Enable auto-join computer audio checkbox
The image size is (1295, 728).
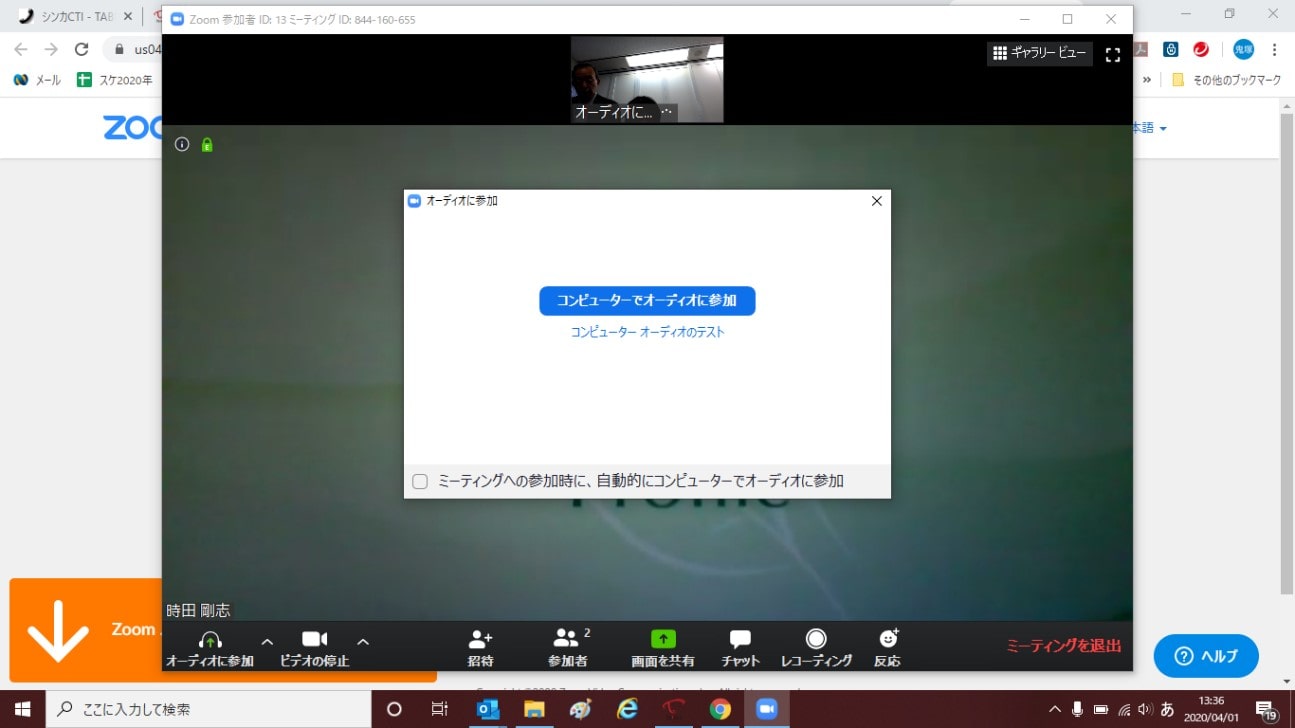click(x=420, y=481)
